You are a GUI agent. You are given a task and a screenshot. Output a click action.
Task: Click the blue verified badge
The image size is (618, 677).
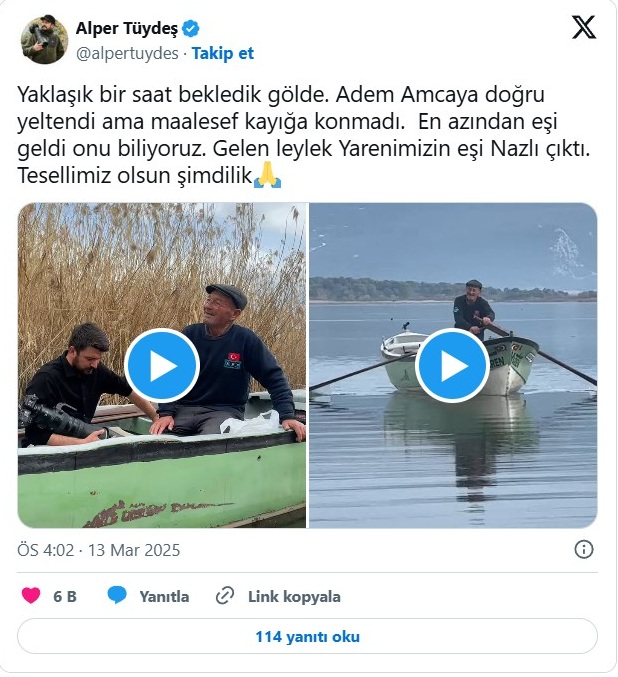coord(190,29)
